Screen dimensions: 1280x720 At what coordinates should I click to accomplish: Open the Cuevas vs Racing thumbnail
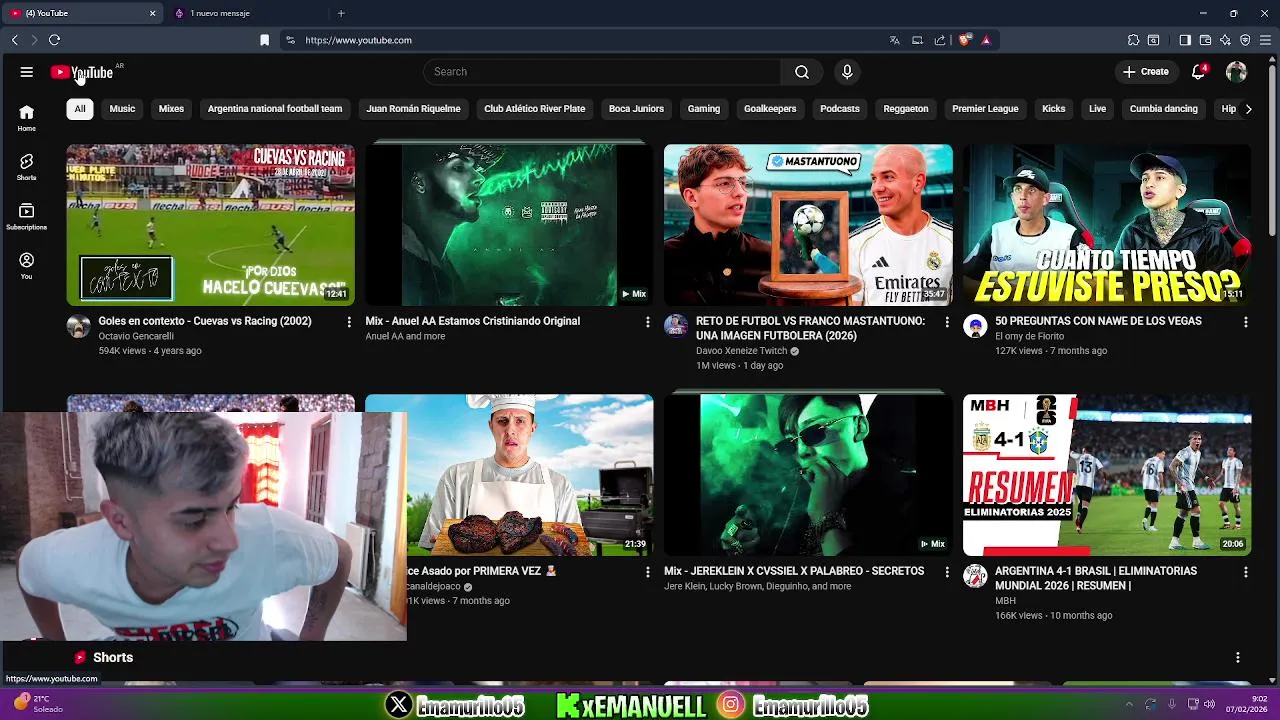(210, 225)
